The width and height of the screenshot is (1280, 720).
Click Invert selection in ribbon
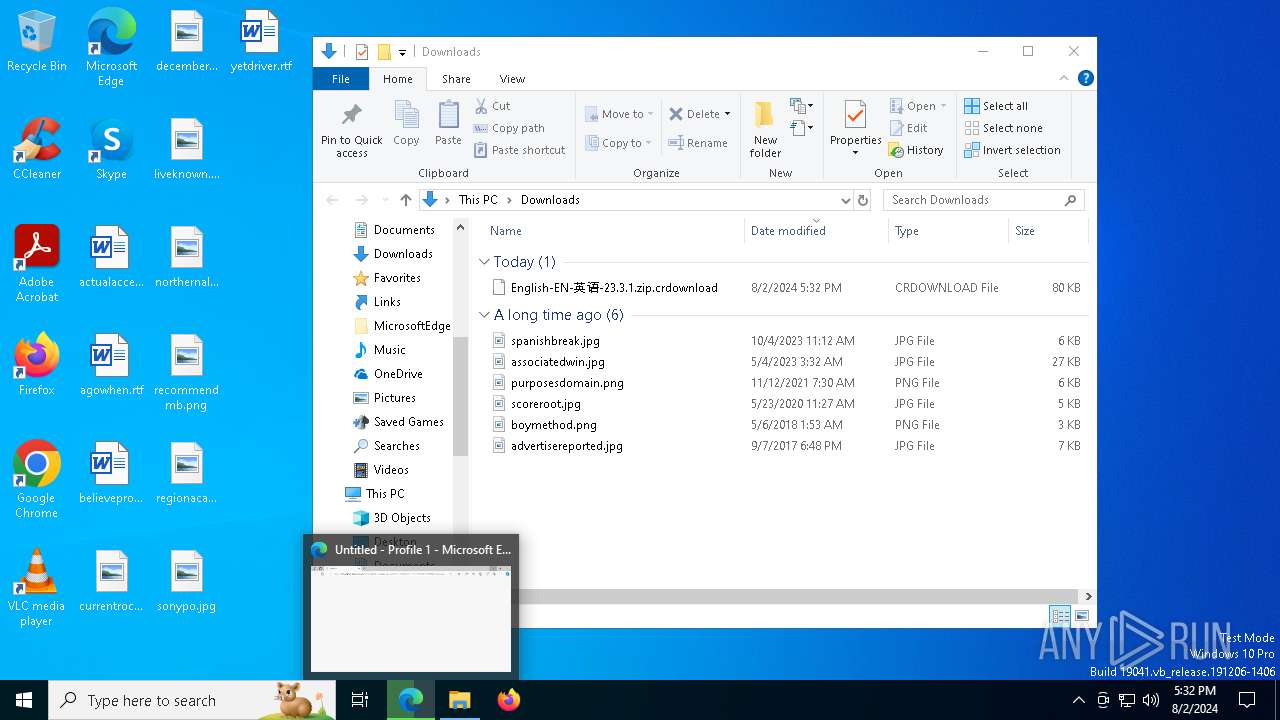pyautogui.click(x=1012, y=150)
